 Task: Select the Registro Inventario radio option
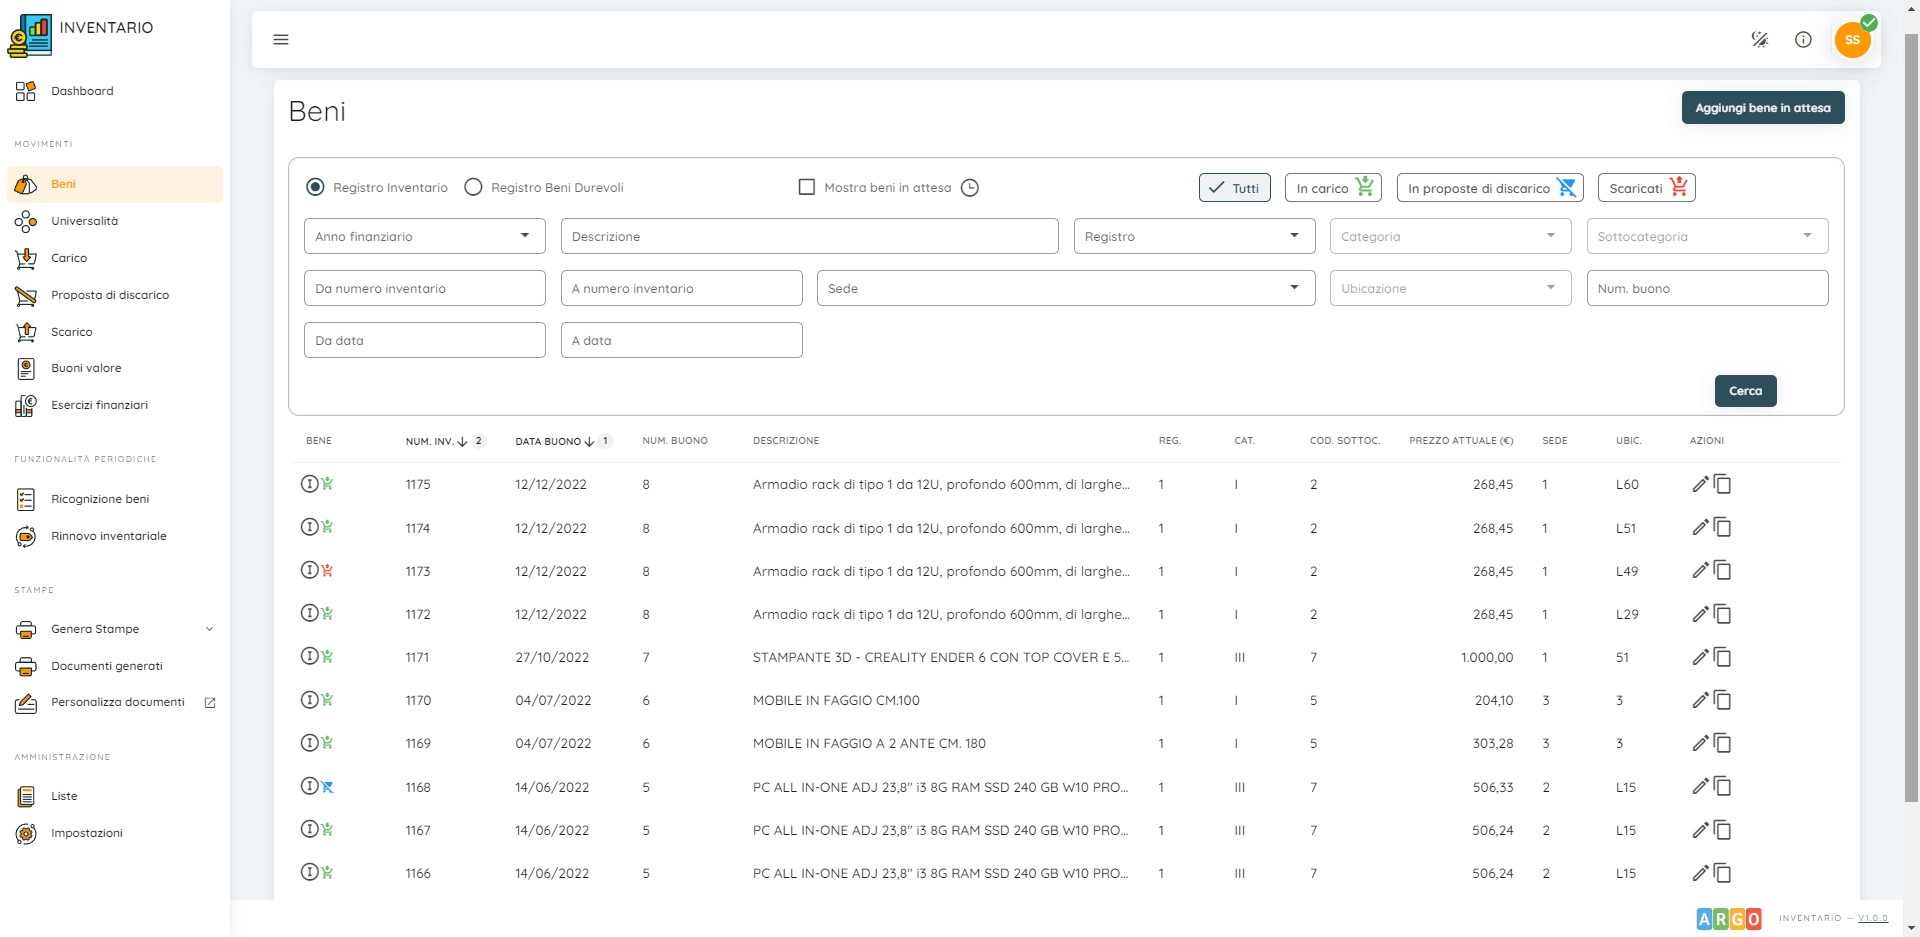pyautogui.click(x=316, y=188)
